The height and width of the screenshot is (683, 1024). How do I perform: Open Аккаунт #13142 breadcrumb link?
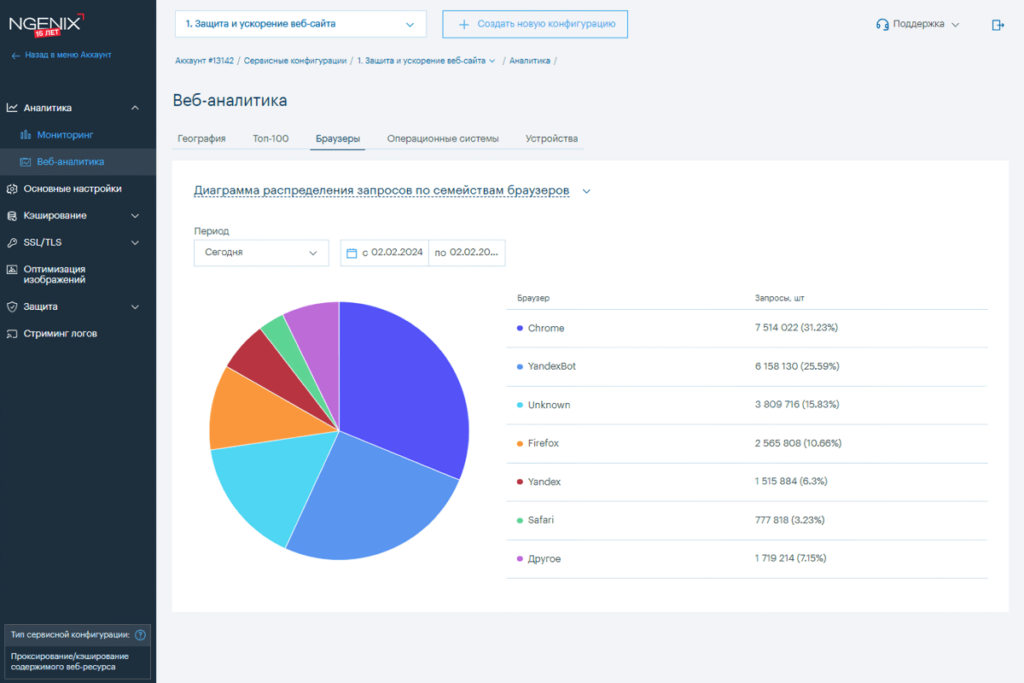[x=204, y=61]
